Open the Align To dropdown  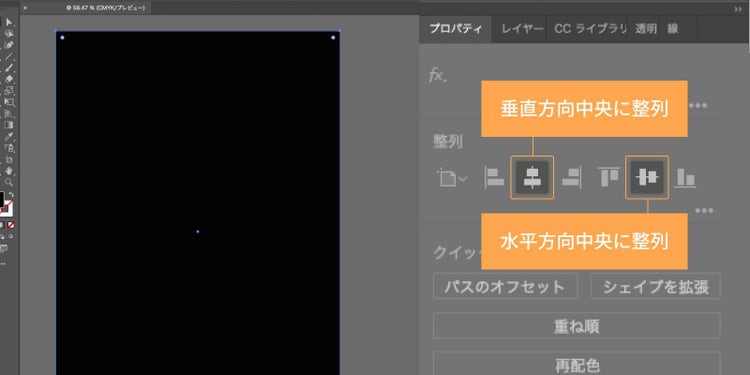coord(452,178)
